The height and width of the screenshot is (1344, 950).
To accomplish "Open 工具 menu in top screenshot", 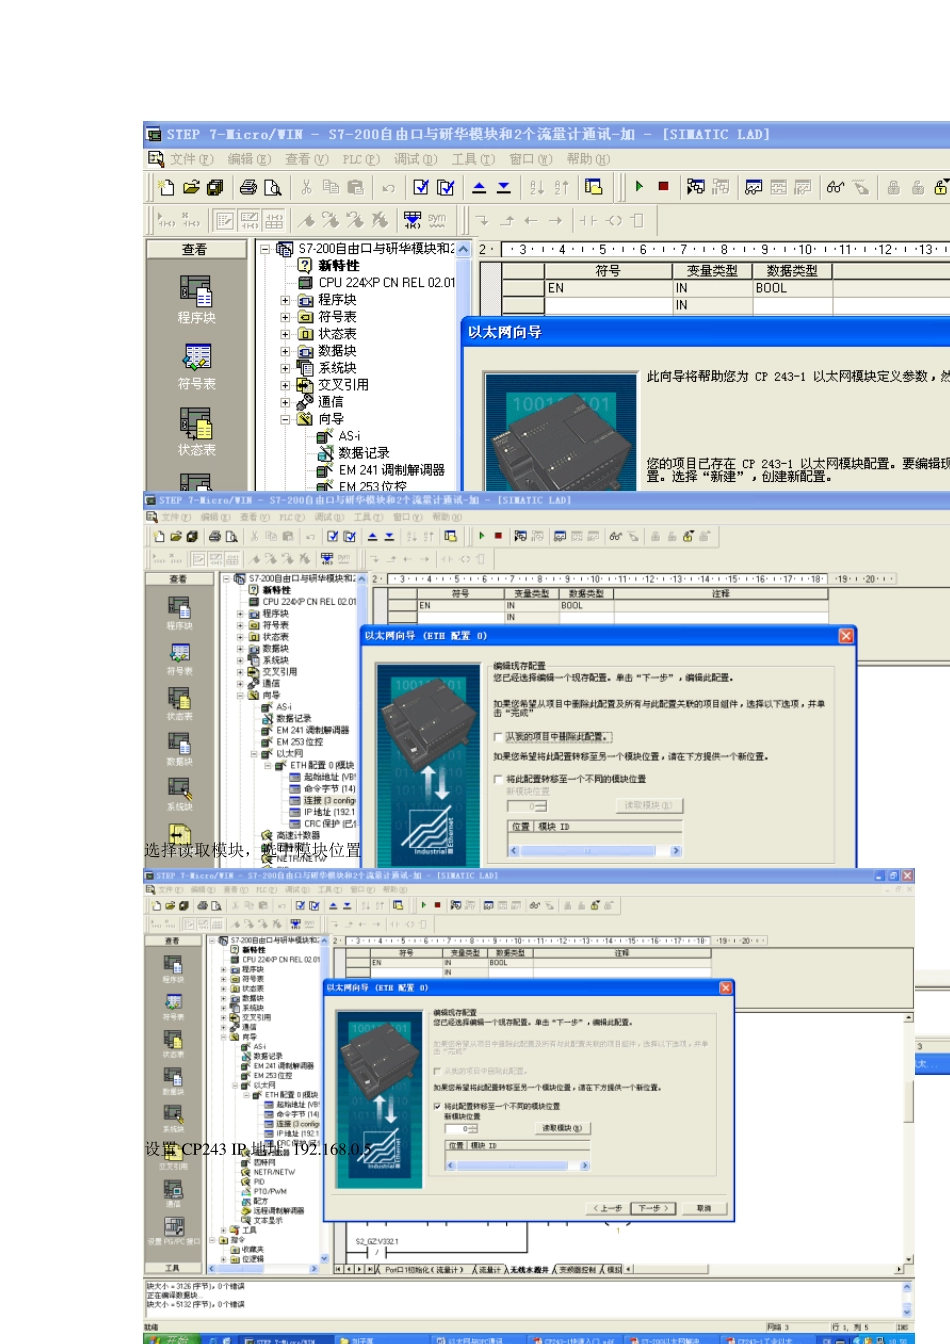I will tap(473, 159).
